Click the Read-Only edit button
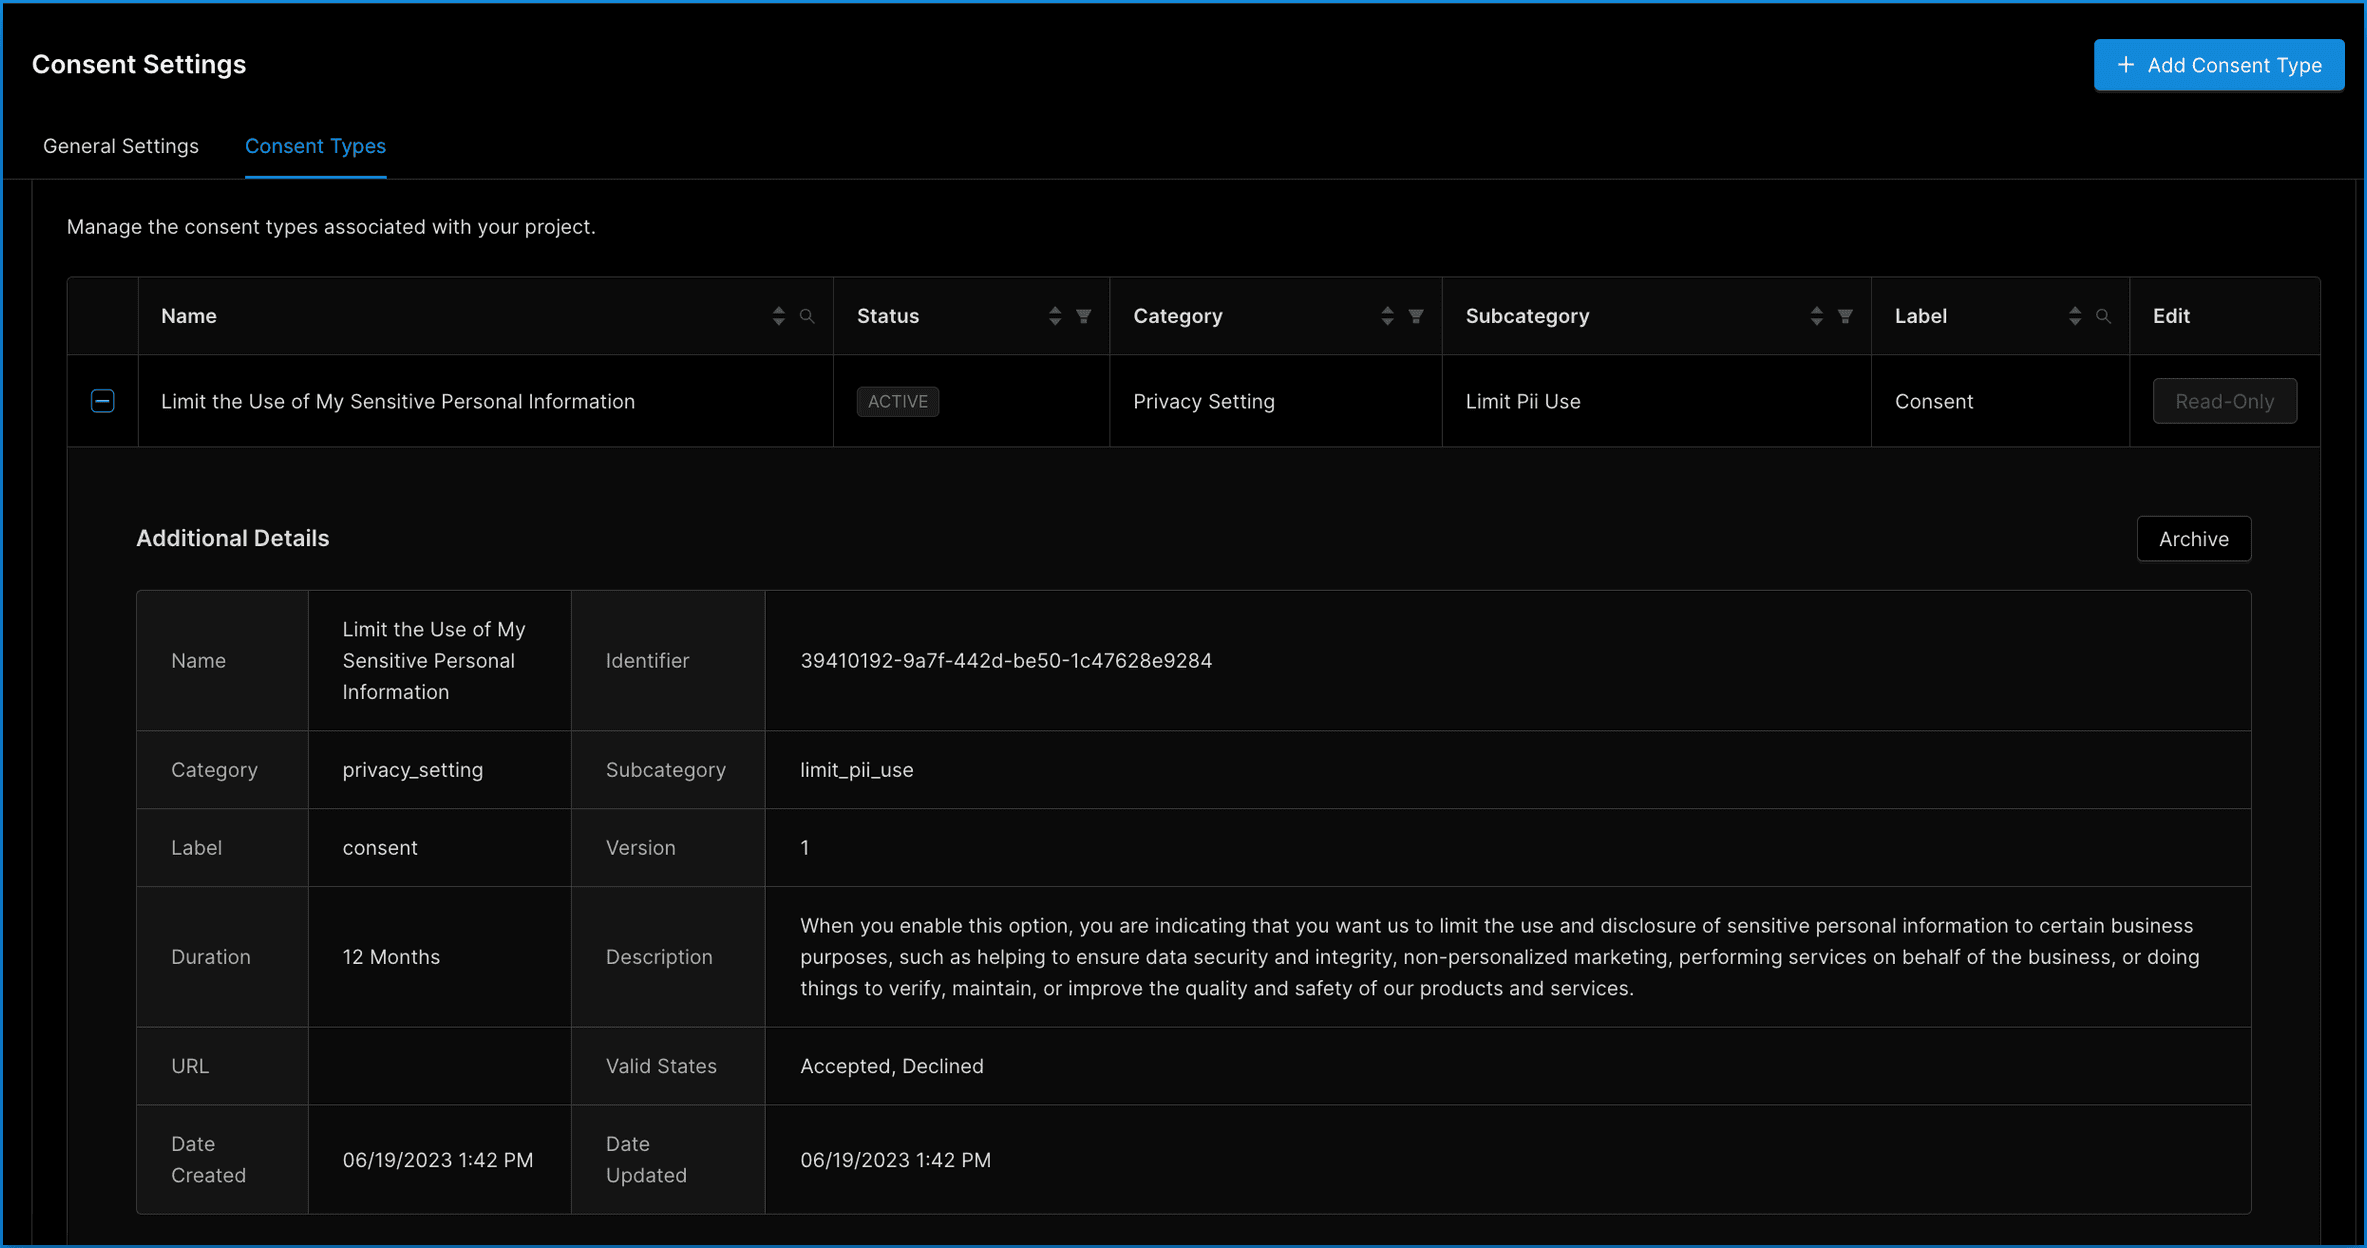2367x1248 pixels. click(x=2224, y=401)
